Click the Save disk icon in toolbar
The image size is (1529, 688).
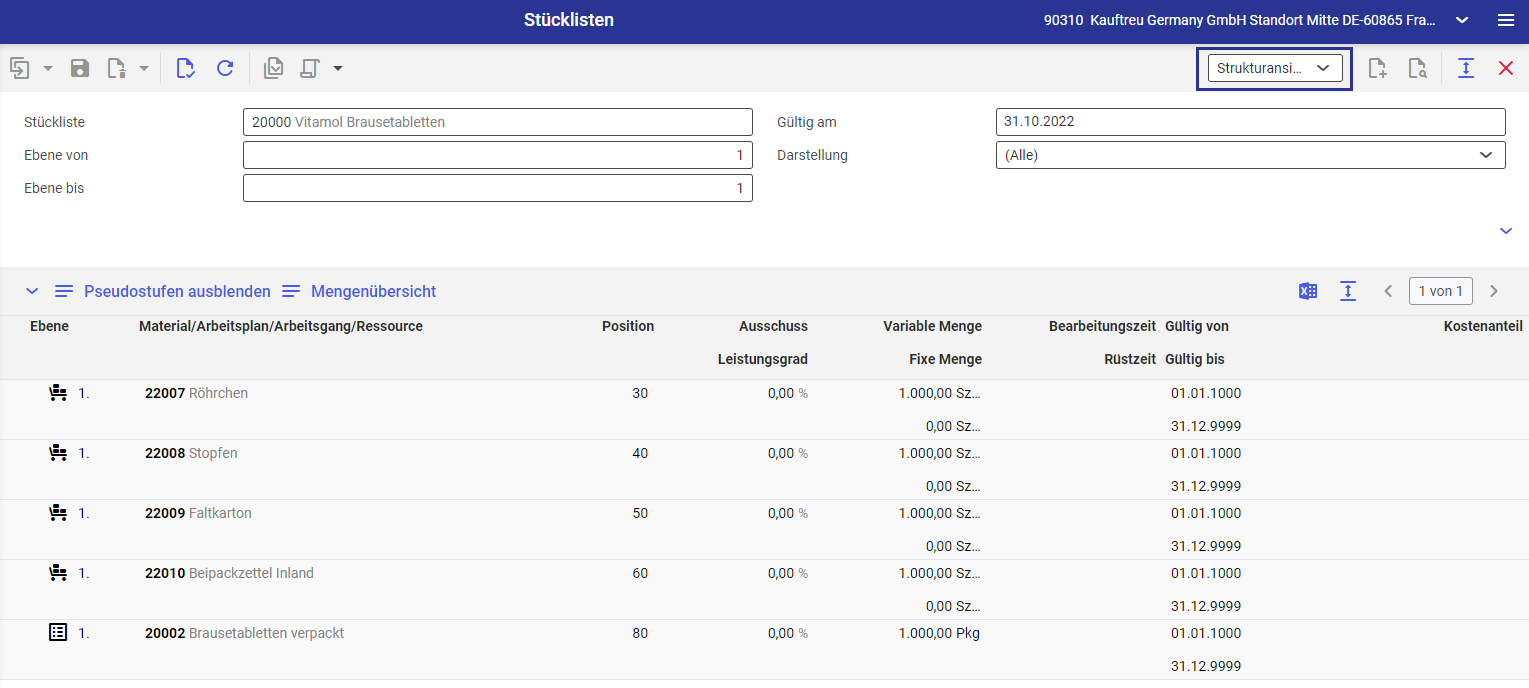pos(80,68)
